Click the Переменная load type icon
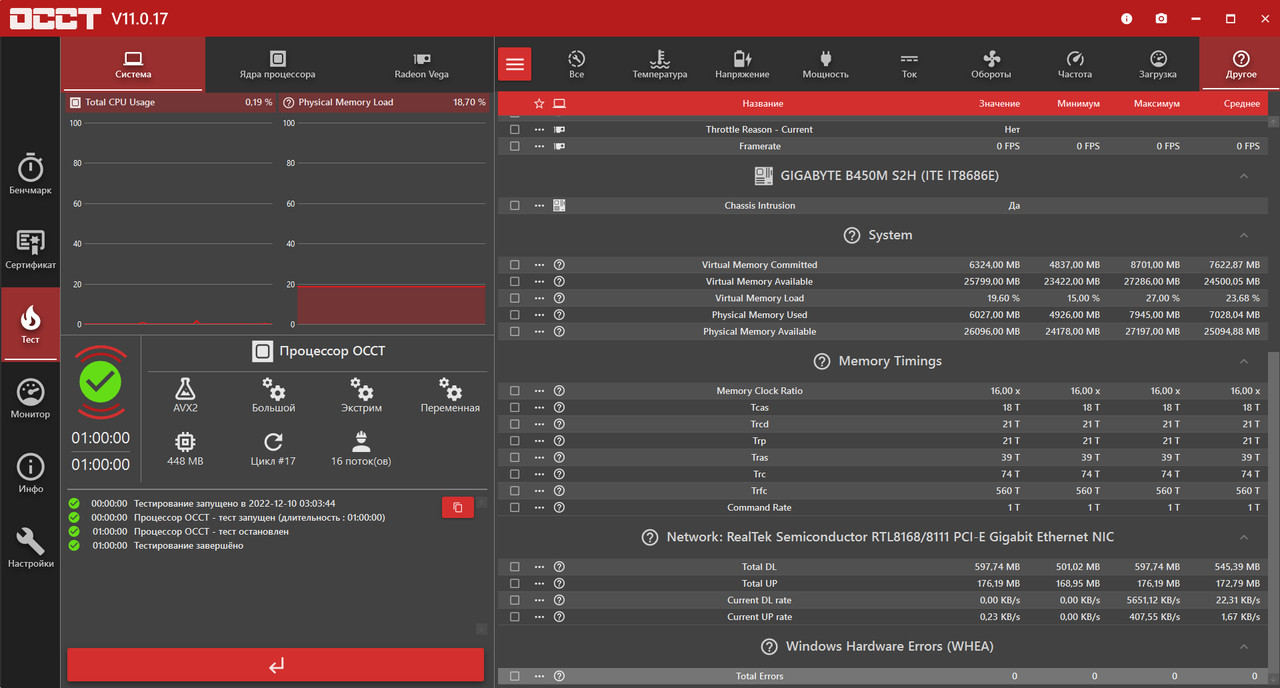 point(450,388)
